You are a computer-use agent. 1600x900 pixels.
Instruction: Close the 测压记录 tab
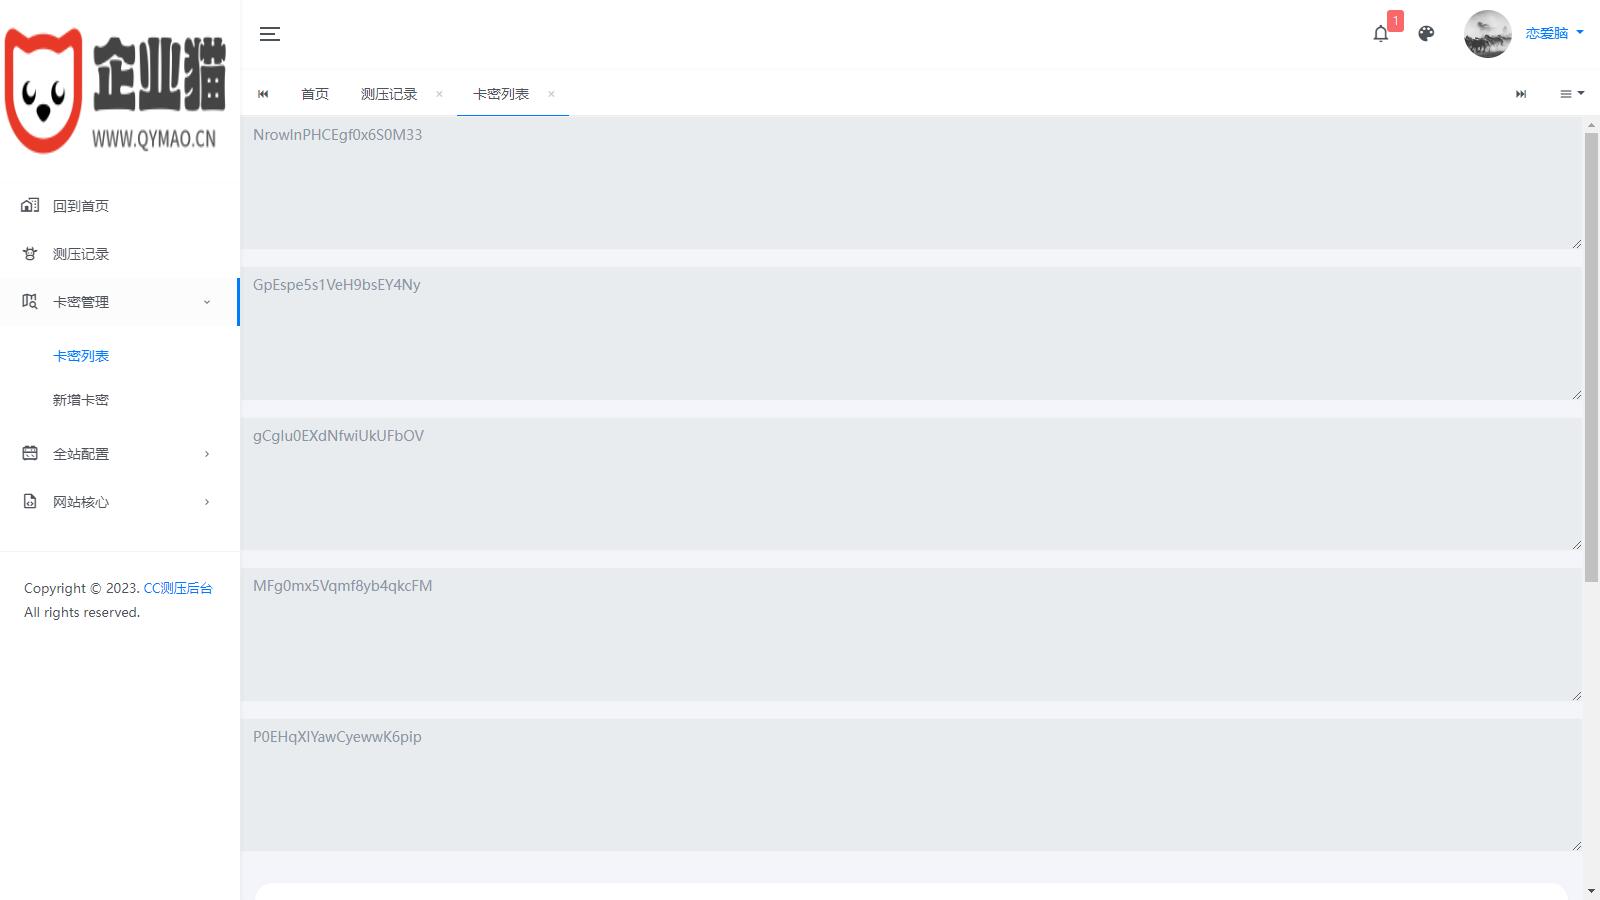point(439,94)
